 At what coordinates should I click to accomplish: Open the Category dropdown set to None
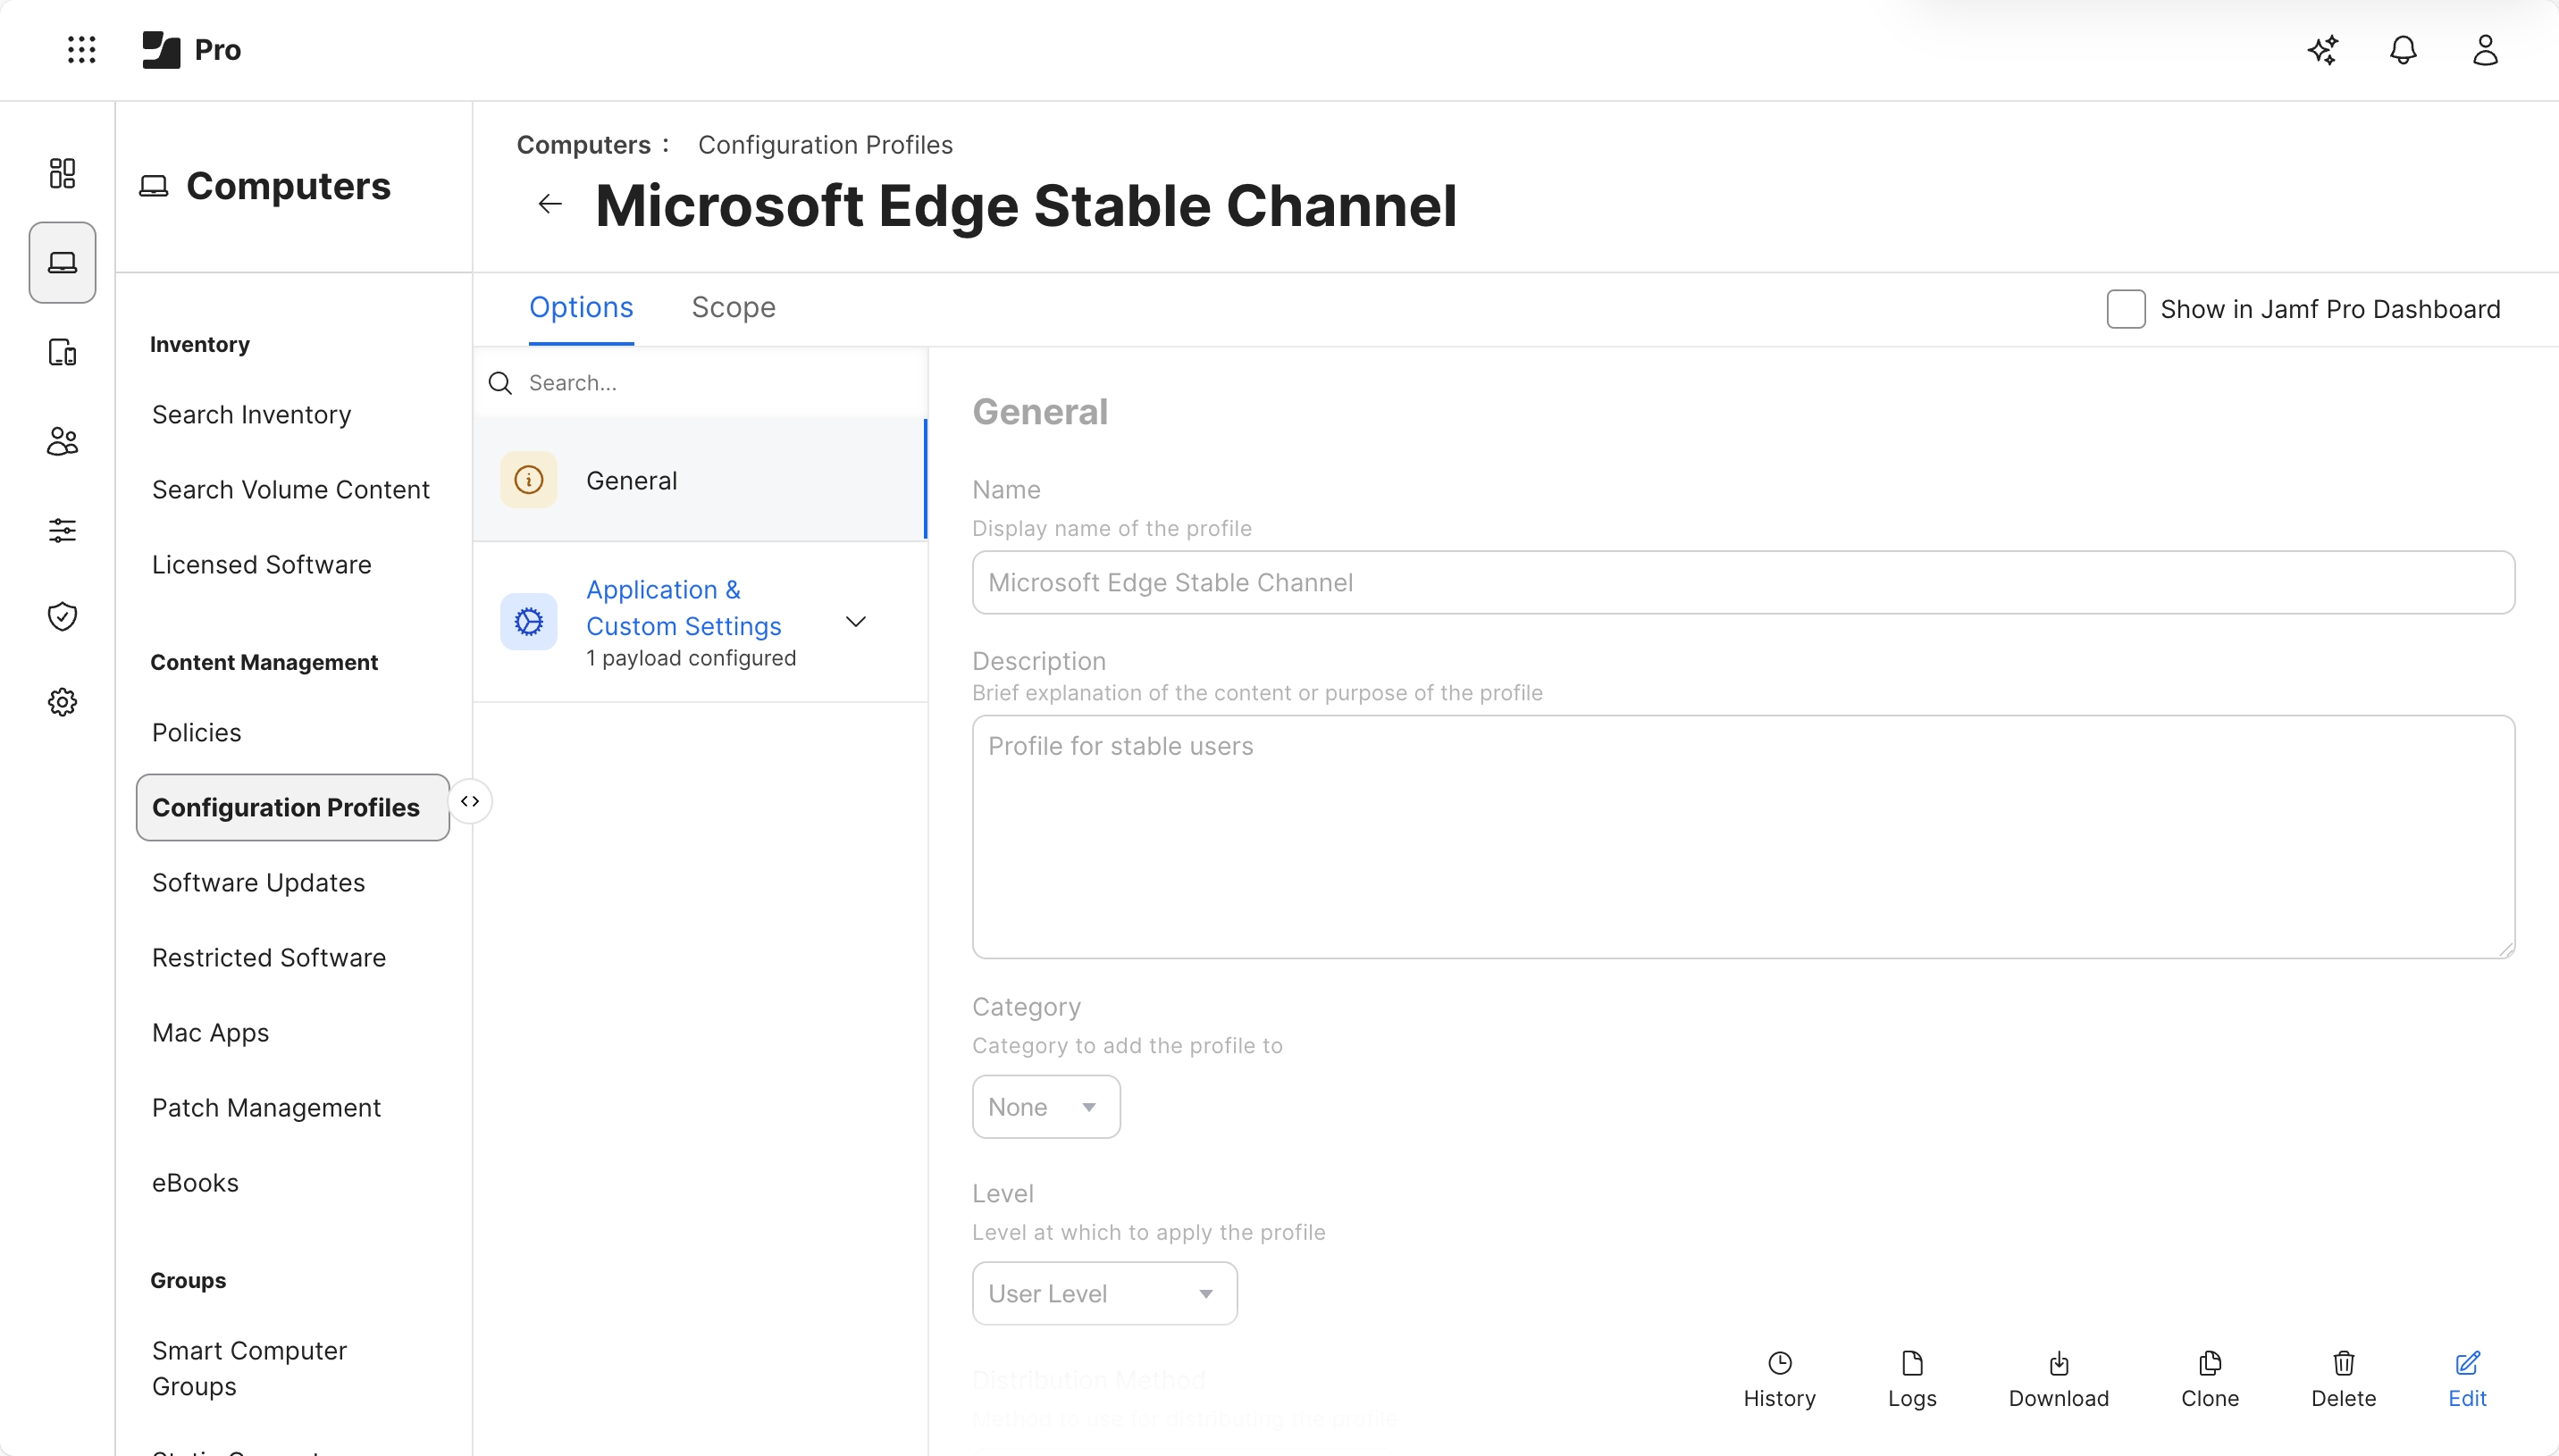(x=1044, y=1106)
